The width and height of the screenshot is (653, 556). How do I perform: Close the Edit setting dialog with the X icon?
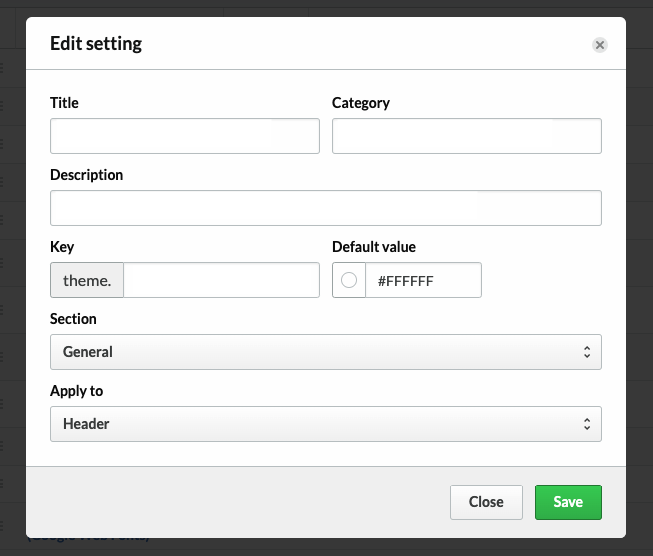600,45
